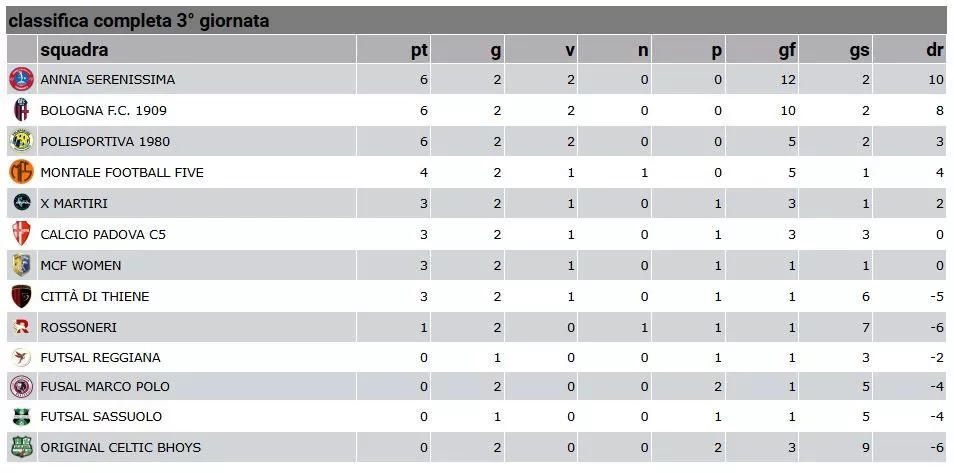
Task: Click the Fusal Marco Polo round badge
Action: point(21,387)
